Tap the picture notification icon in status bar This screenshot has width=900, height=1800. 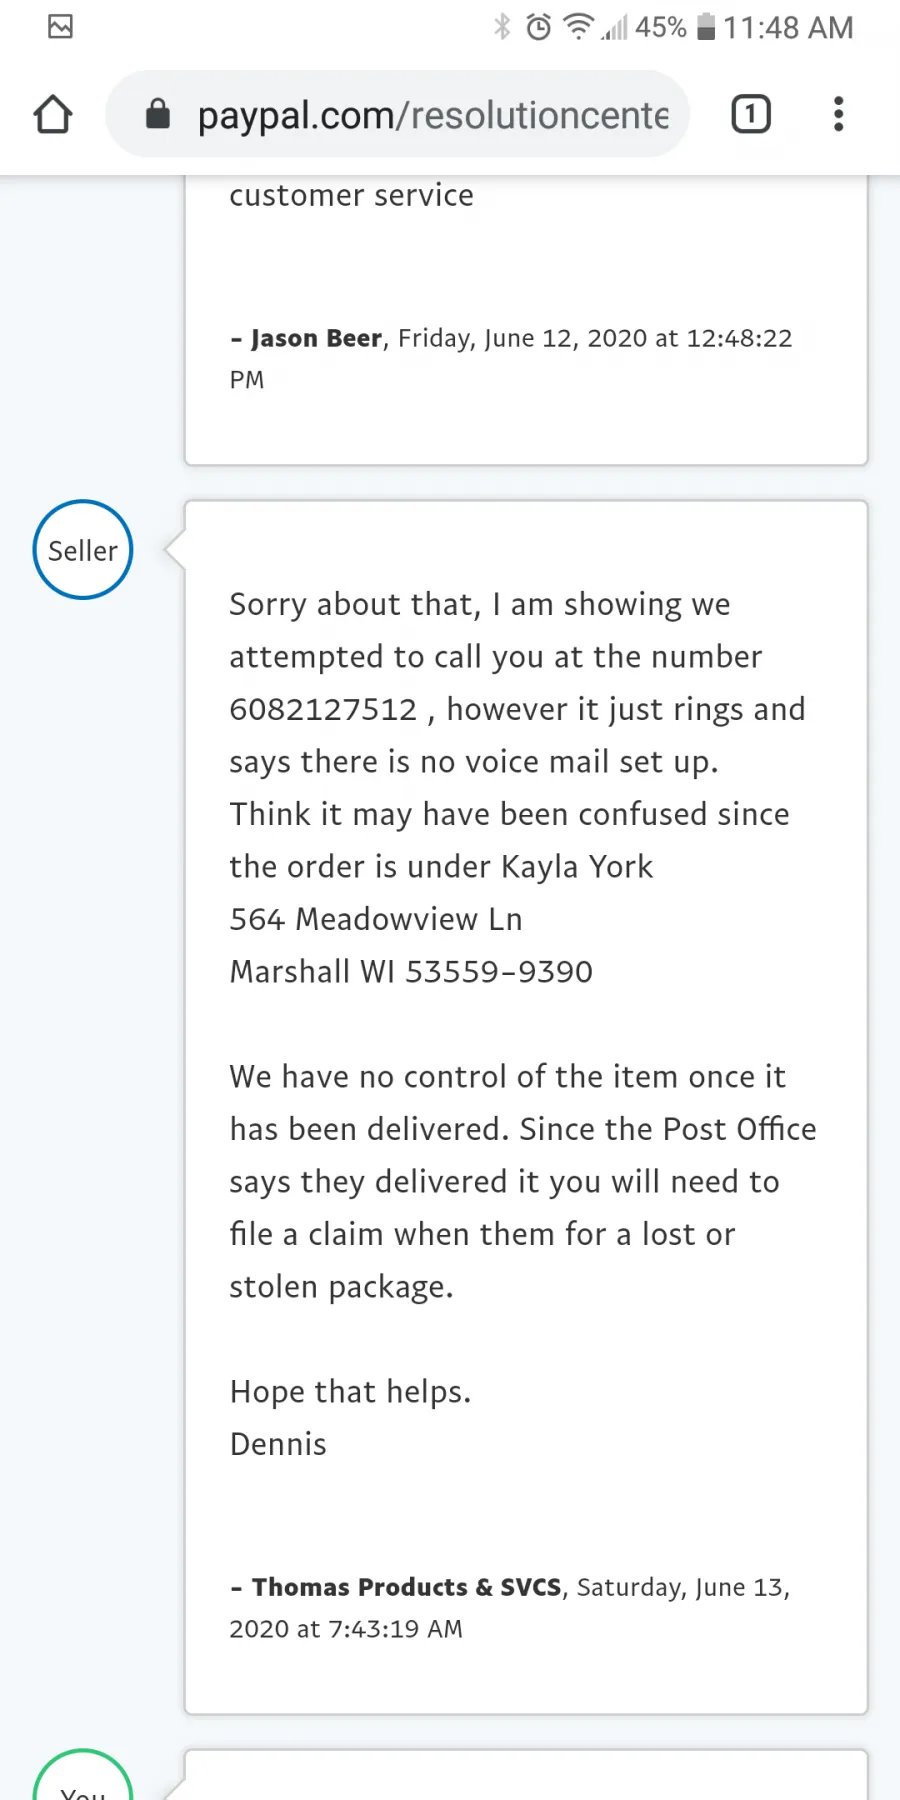tap(60, 27)
